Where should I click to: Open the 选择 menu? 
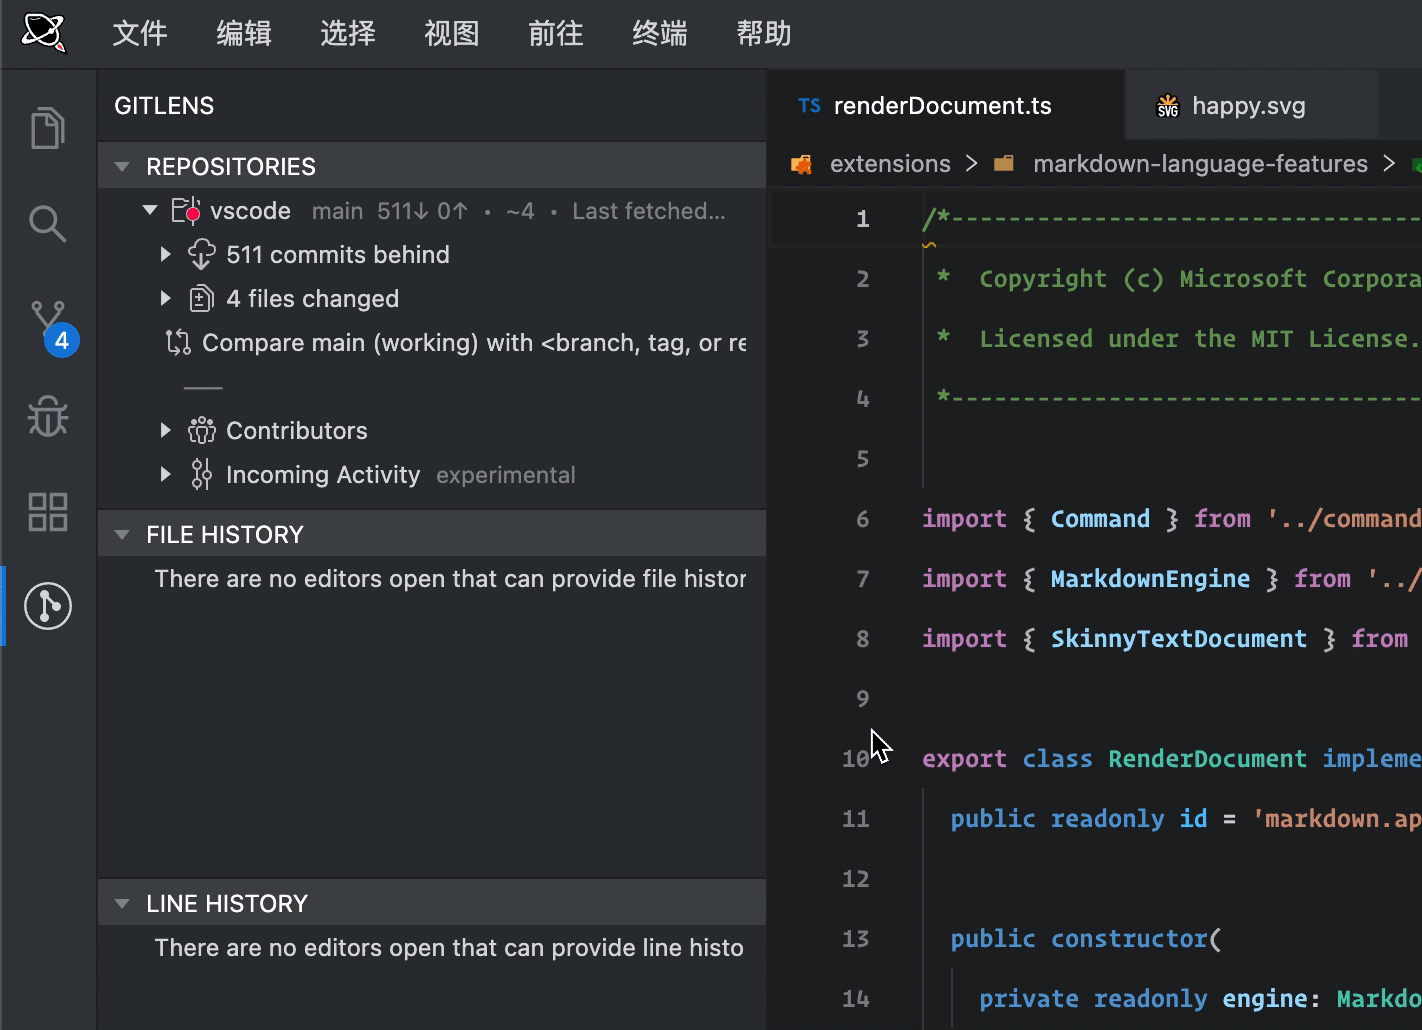point(348,34)
